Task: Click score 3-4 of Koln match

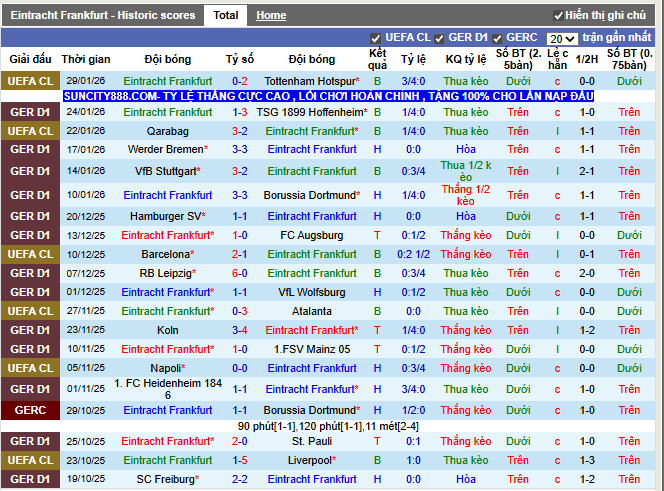Action: 240,330
